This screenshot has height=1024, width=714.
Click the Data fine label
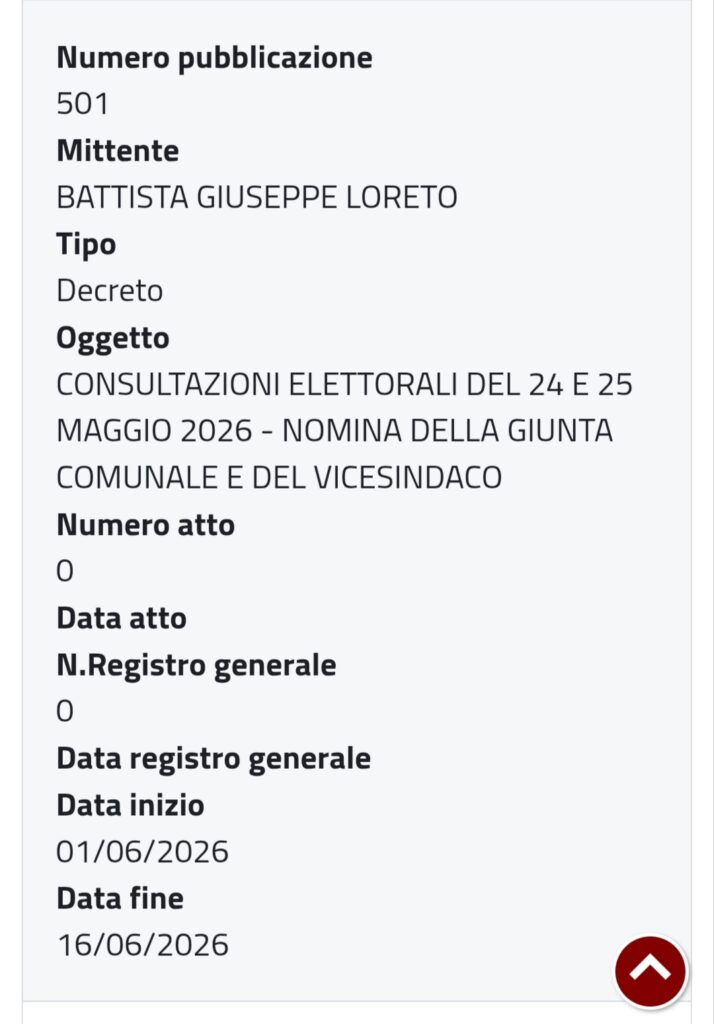pos(120,899)
